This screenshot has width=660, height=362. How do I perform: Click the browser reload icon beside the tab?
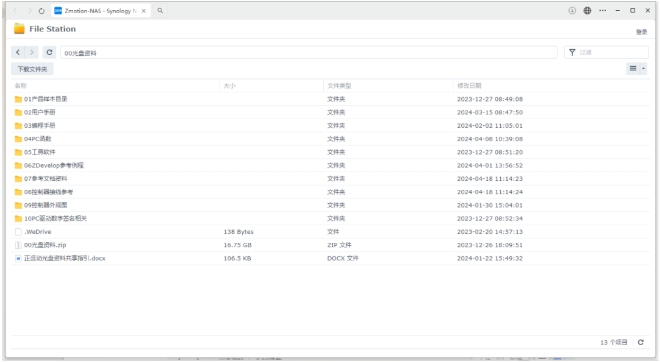tap(42, 11)
